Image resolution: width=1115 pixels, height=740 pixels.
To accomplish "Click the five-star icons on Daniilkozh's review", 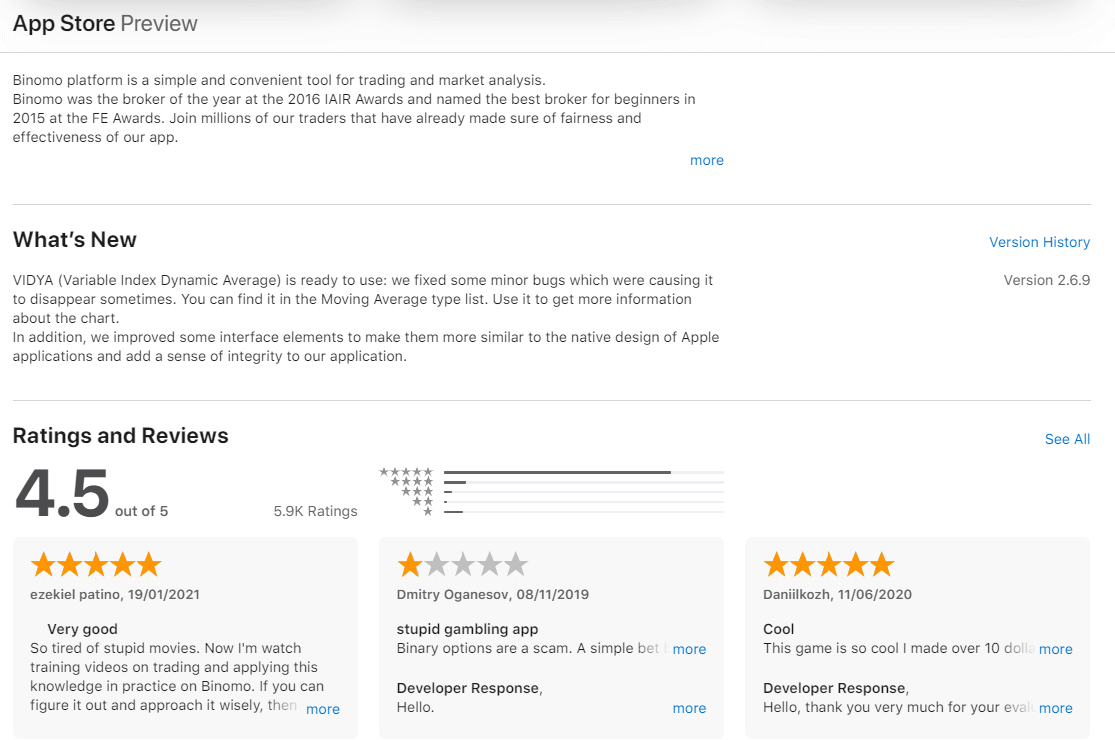I will (x=828, y=565).
